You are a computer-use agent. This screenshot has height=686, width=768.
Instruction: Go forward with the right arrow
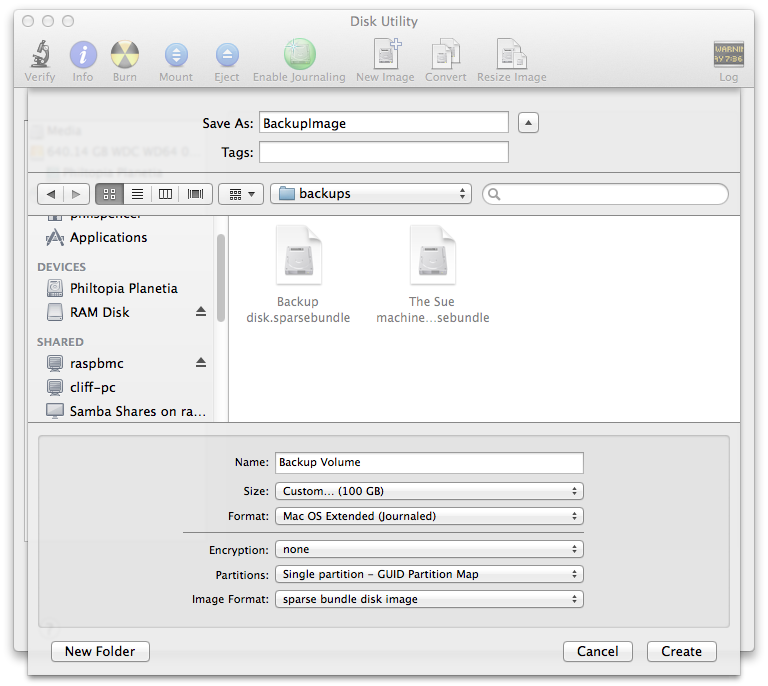(x=76, y=194)
